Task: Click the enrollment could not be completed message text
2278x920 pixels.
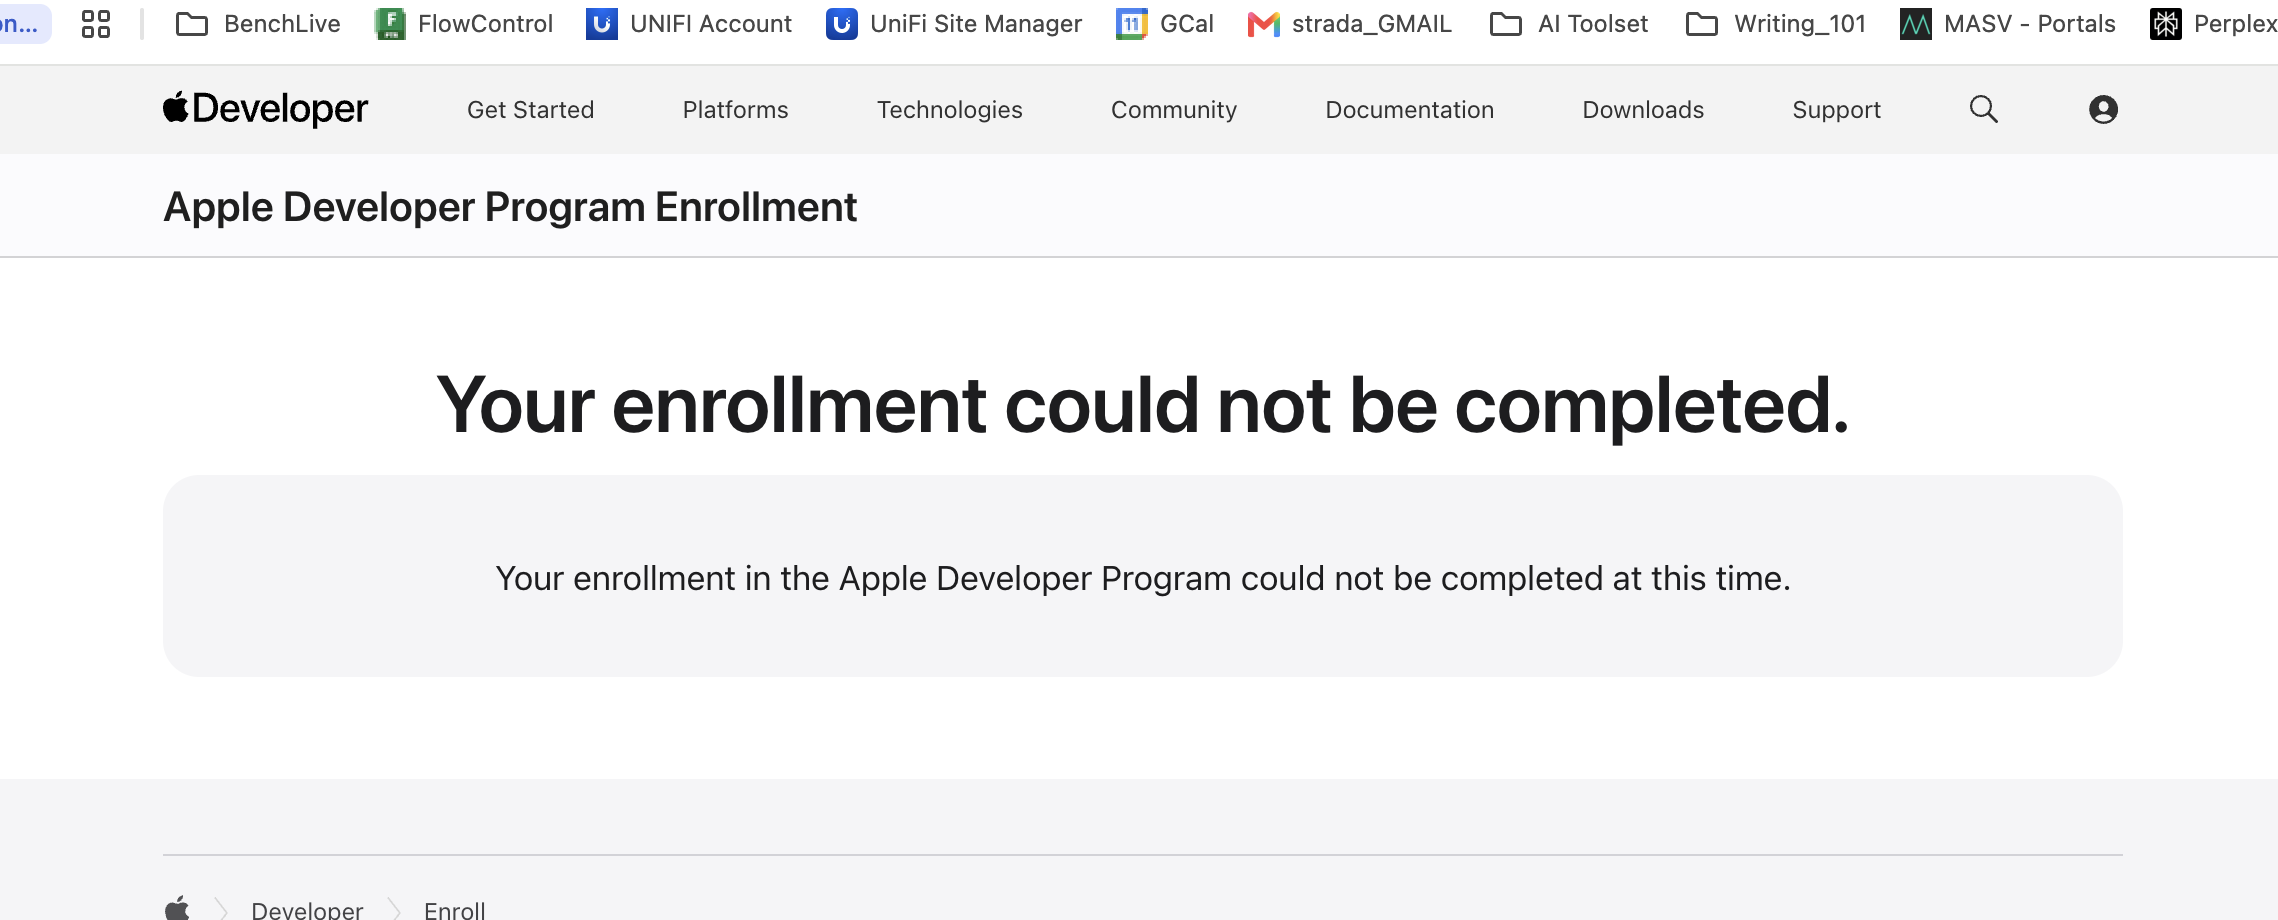Action: [1143, 578]
